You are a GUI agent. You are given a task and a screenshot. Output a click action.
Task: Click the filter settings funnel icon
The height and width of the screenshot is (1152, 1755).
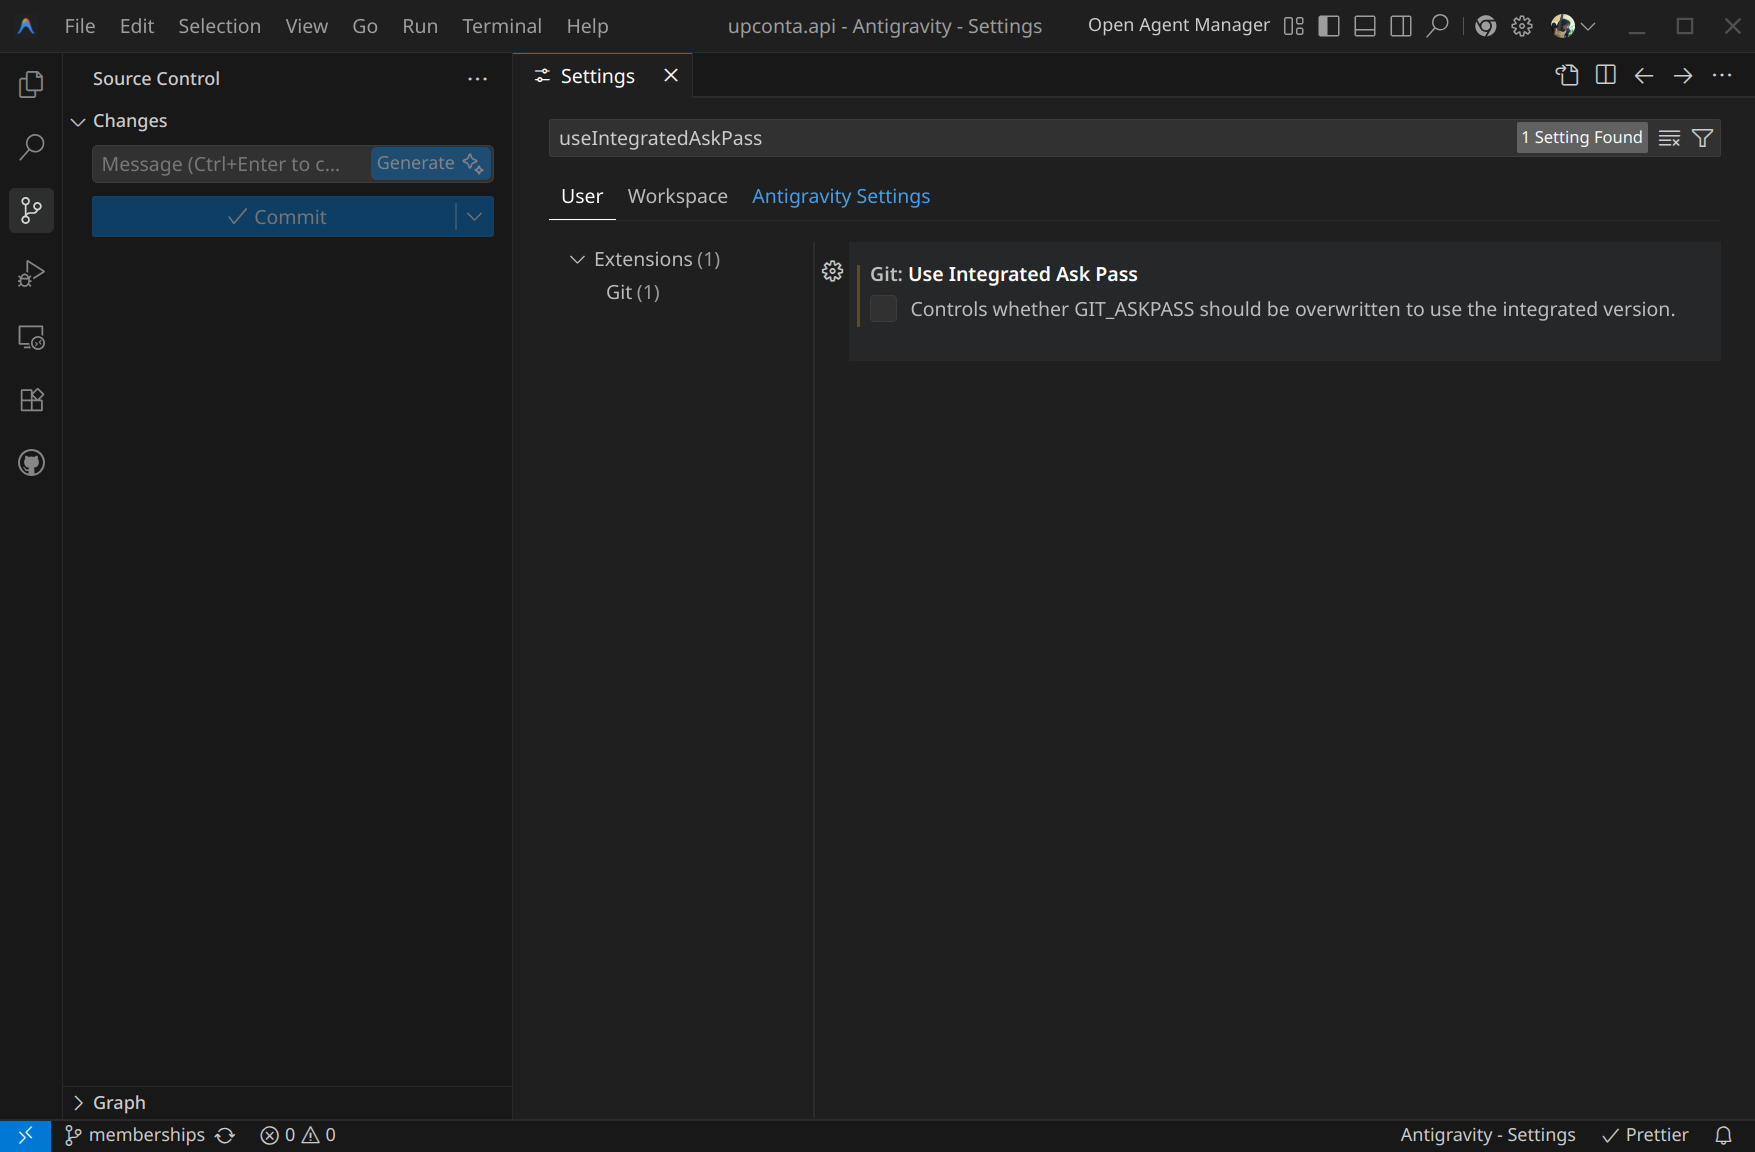click(1702, 138)
